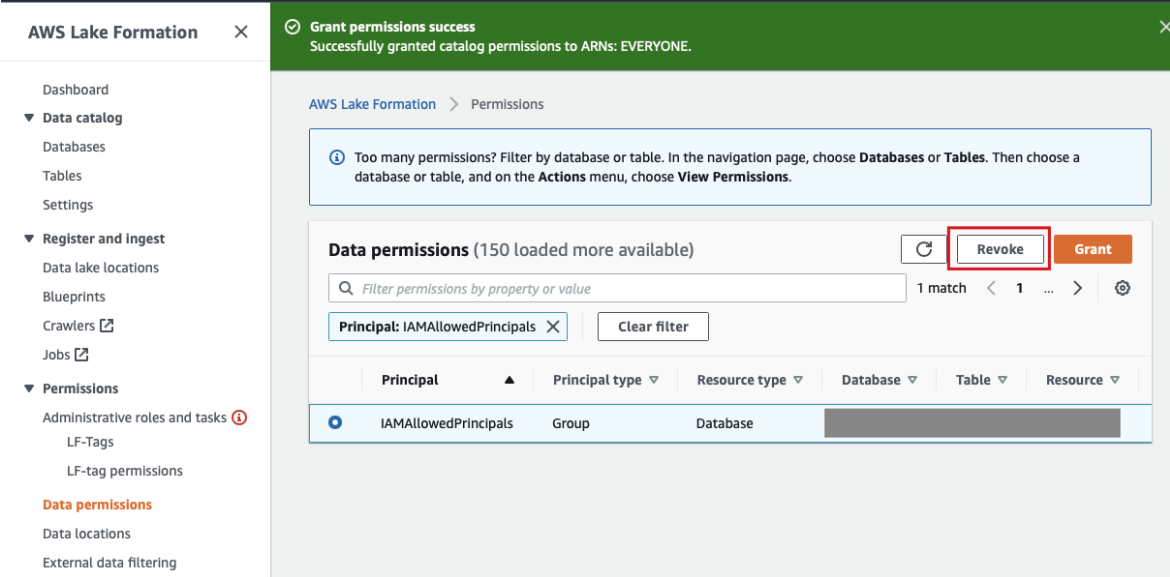Click the external link icon beside Crawlers
This screenshot has width=1170, height=577.
click(x=107, y=325)
